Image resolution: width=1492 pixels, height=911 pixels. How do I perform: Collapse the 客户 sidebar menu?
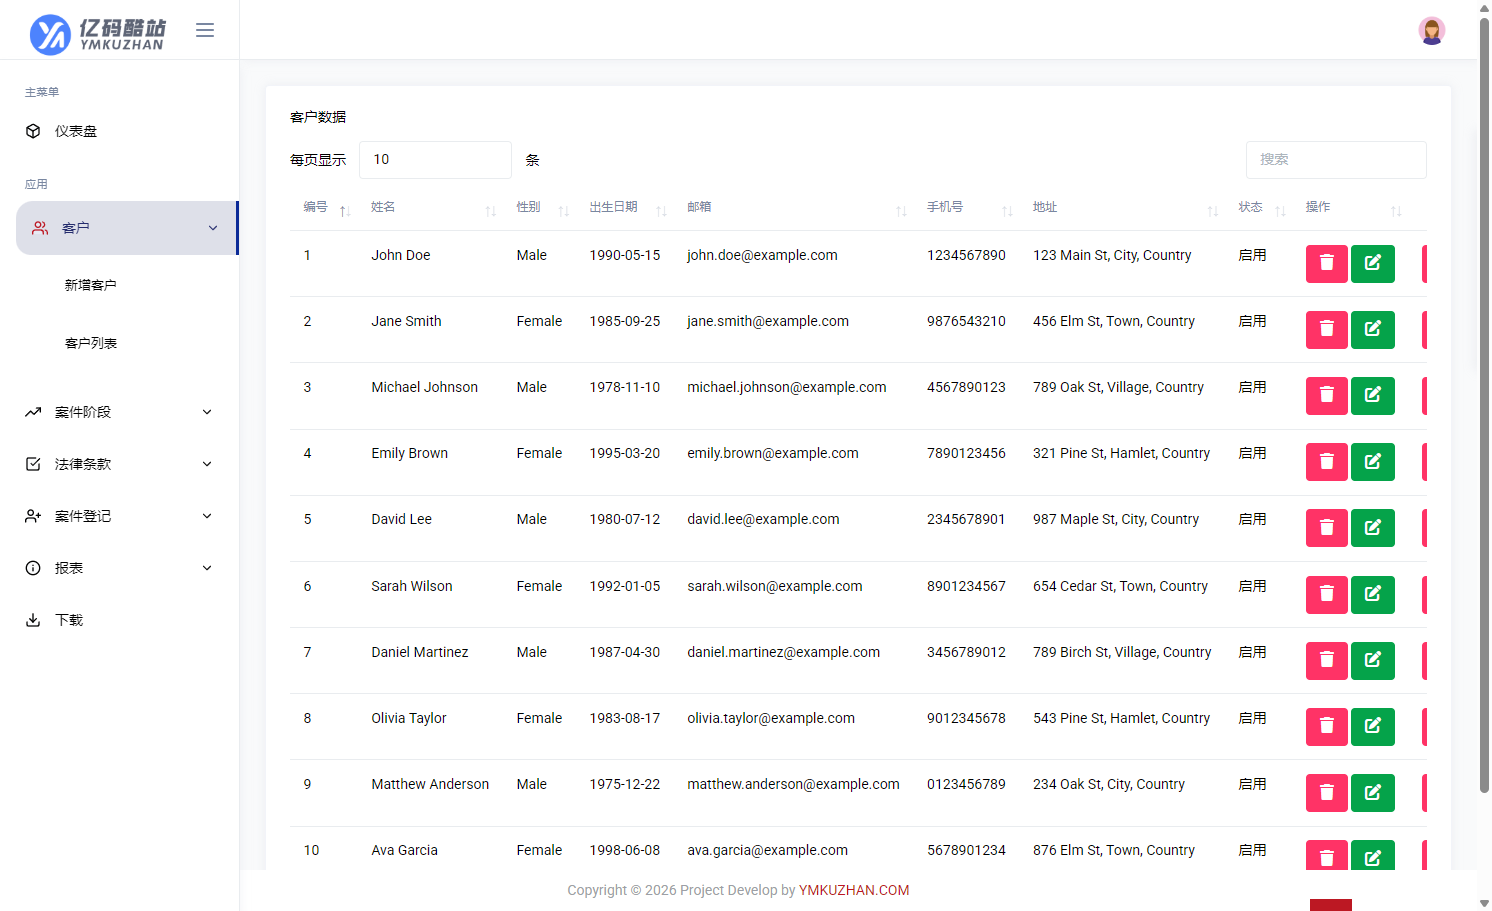[x=126, y=228]
